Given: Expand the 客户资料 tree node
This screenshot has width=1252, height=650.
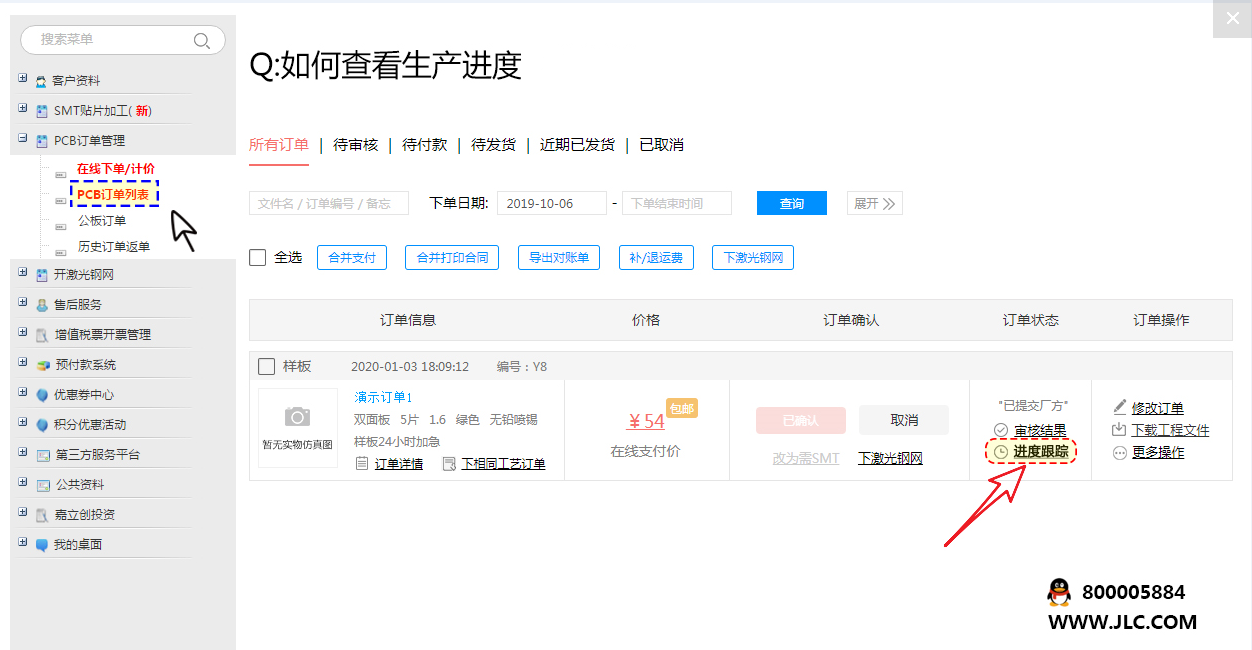Looking at the screenshot, I should (23, 79).
